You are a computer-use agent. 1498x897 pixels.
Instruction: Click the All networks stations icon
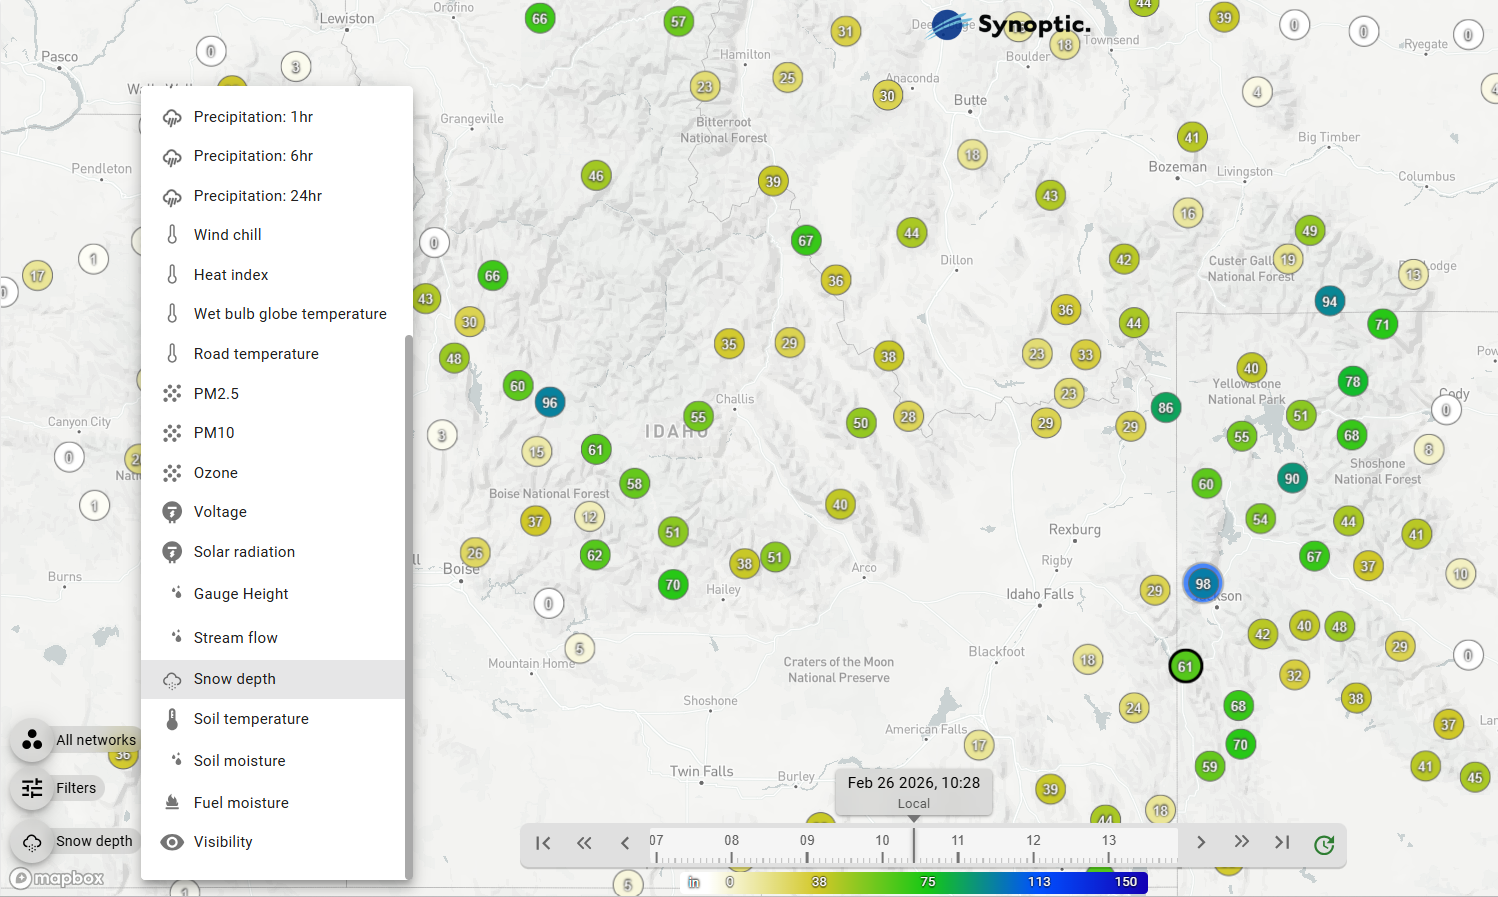(31, 740)
